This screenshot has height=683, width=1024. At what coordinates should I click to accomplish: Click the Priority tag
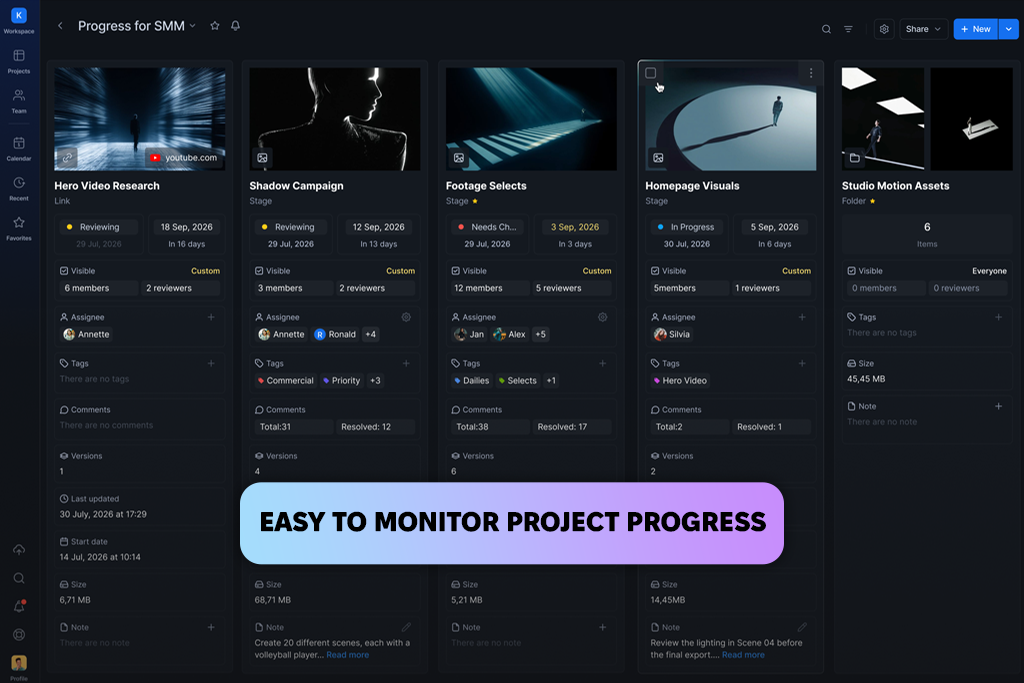[342, 381]
